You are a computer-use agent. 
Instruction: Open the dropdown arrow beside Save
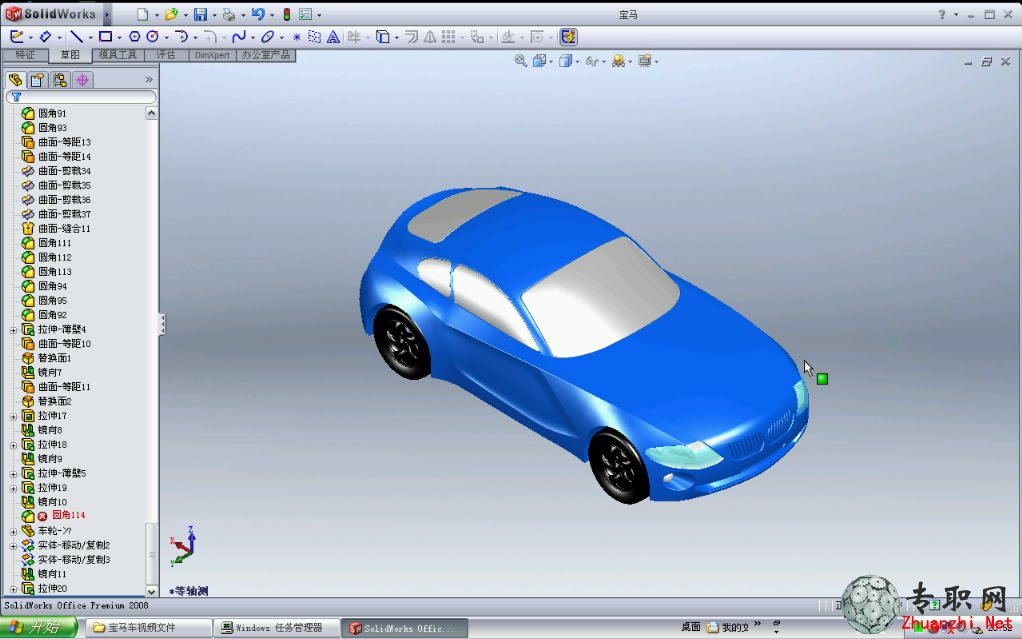[x=214, y=14]
